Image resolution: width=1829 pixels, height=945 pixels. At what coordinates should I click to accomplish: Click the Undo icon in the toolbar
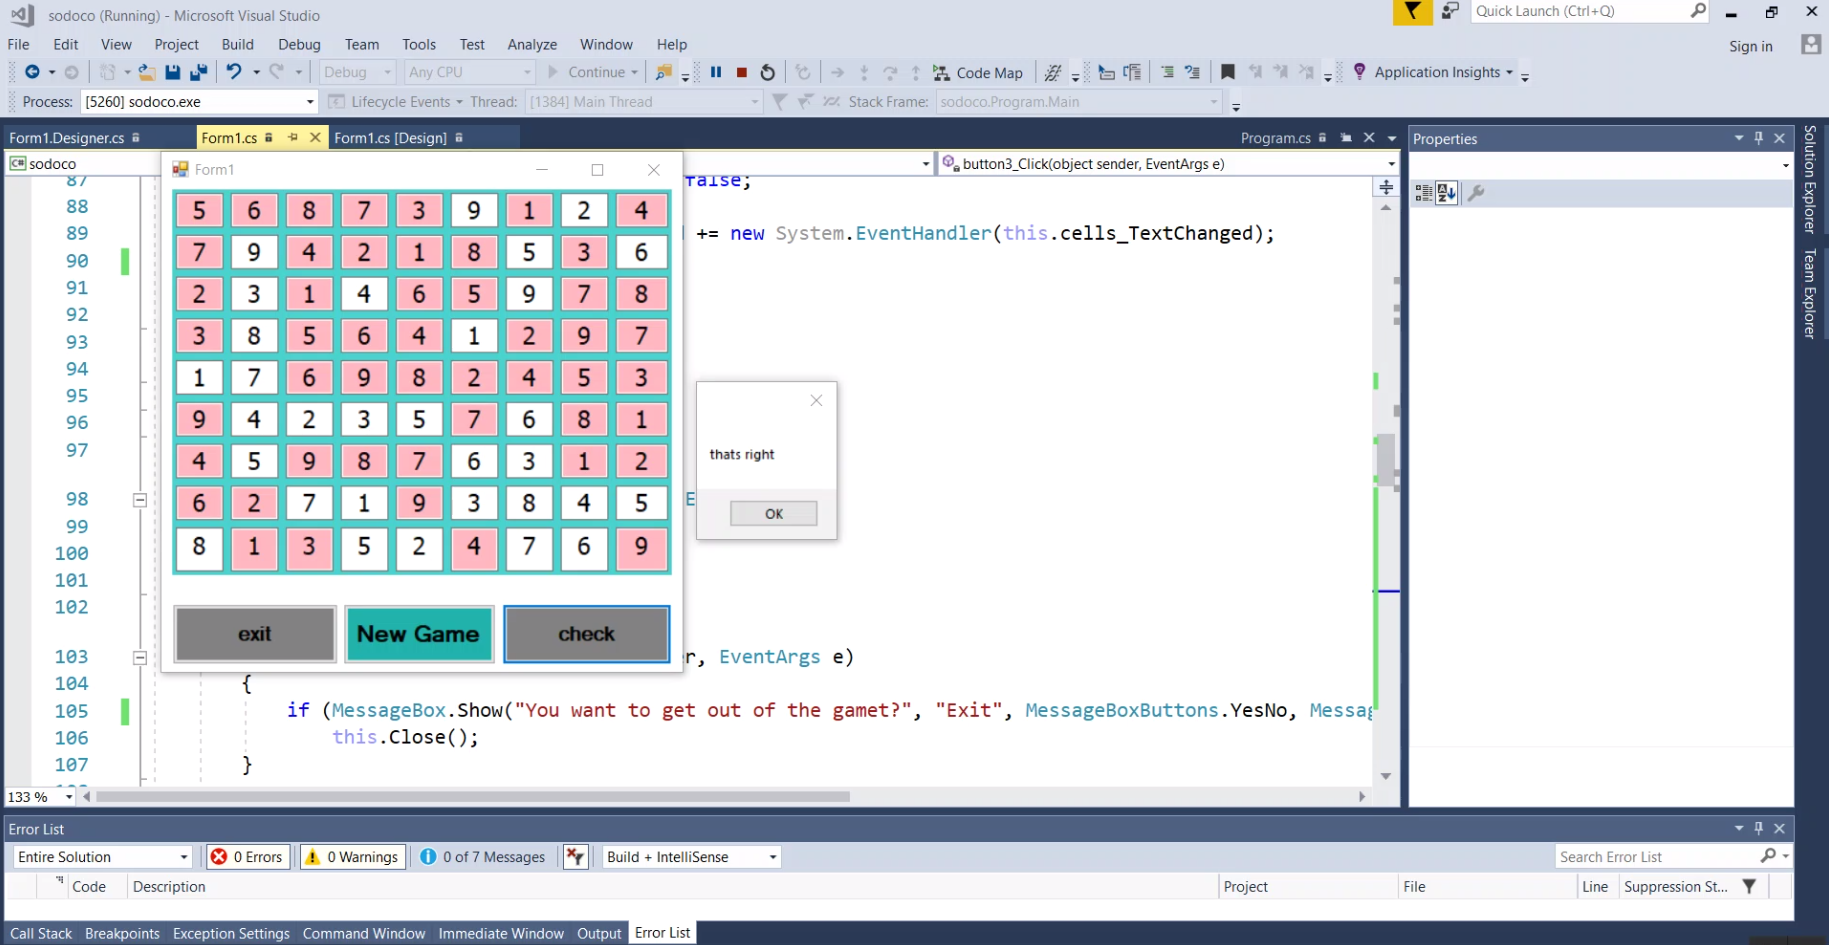[236, 72]
